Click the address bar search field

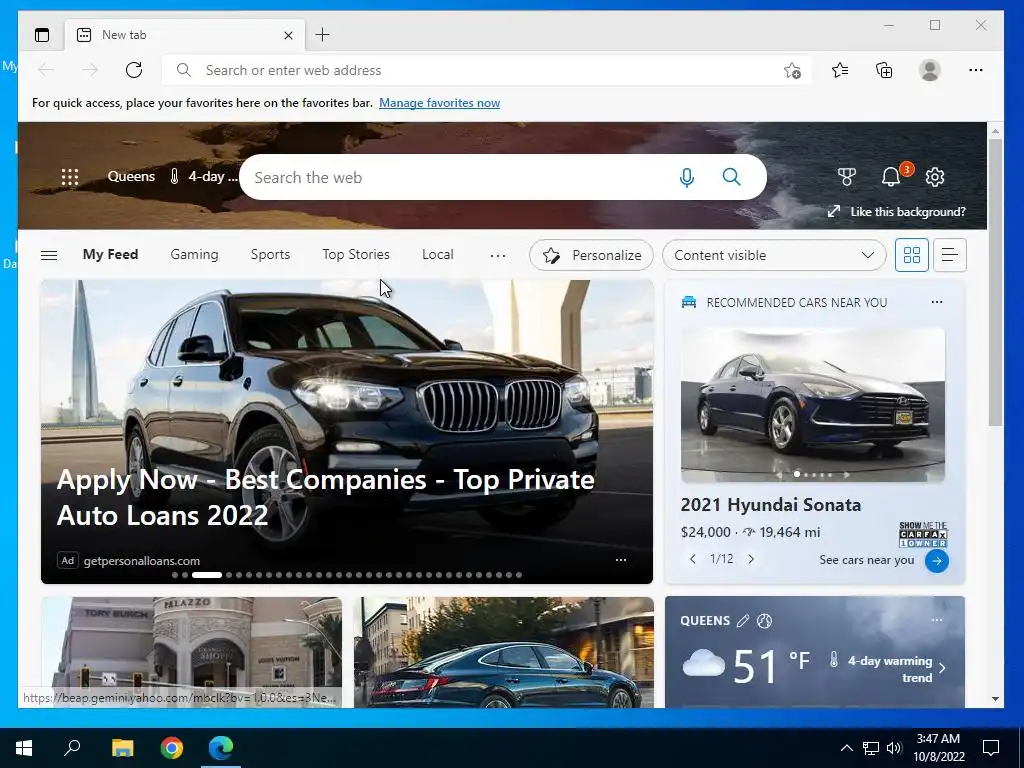(x=487, y=70)
